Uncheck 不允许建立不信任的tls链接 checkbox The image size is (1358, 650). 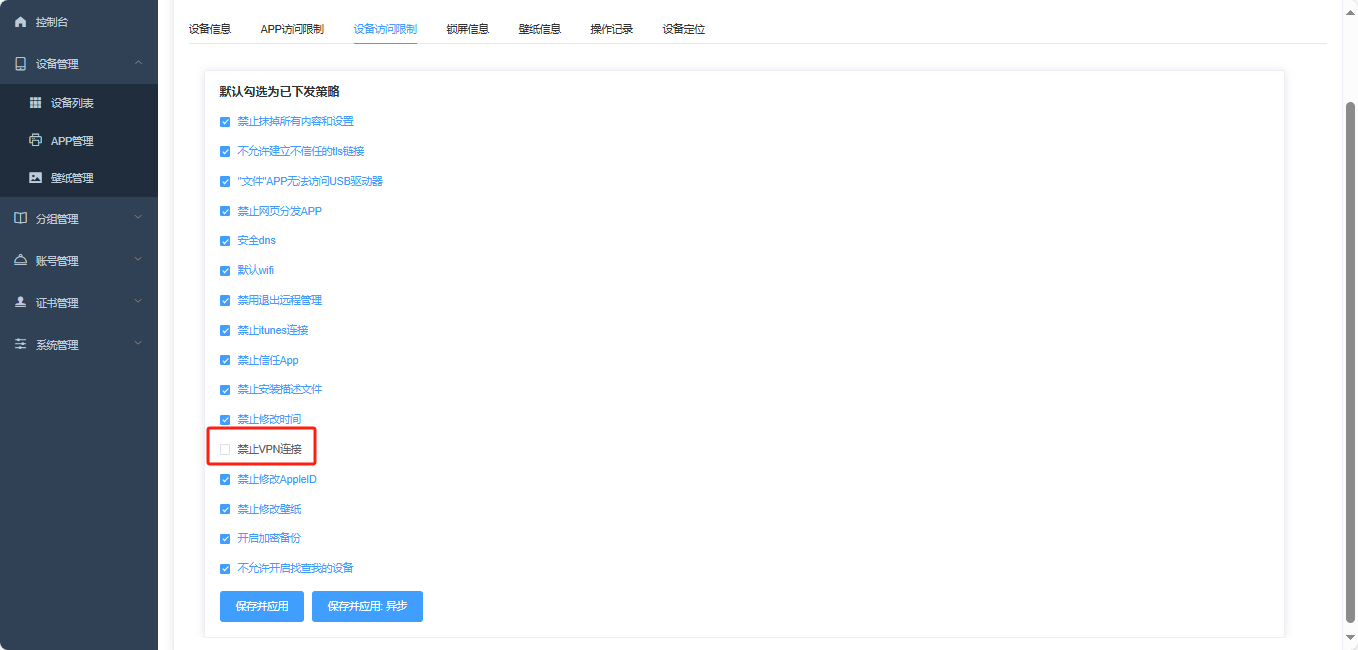point(225,152)
